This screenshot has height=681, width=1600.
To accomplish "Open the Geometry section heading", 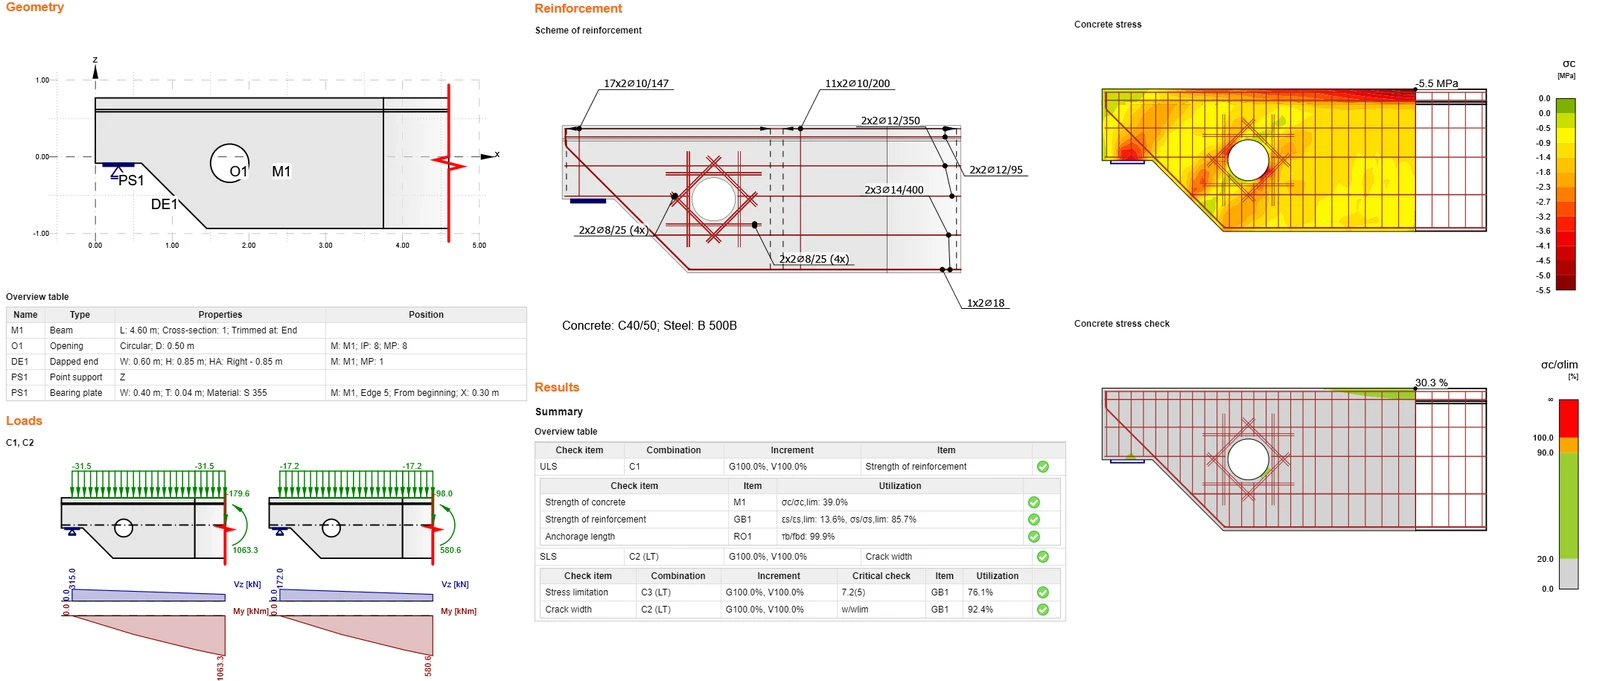I will (x=35, y=7).
